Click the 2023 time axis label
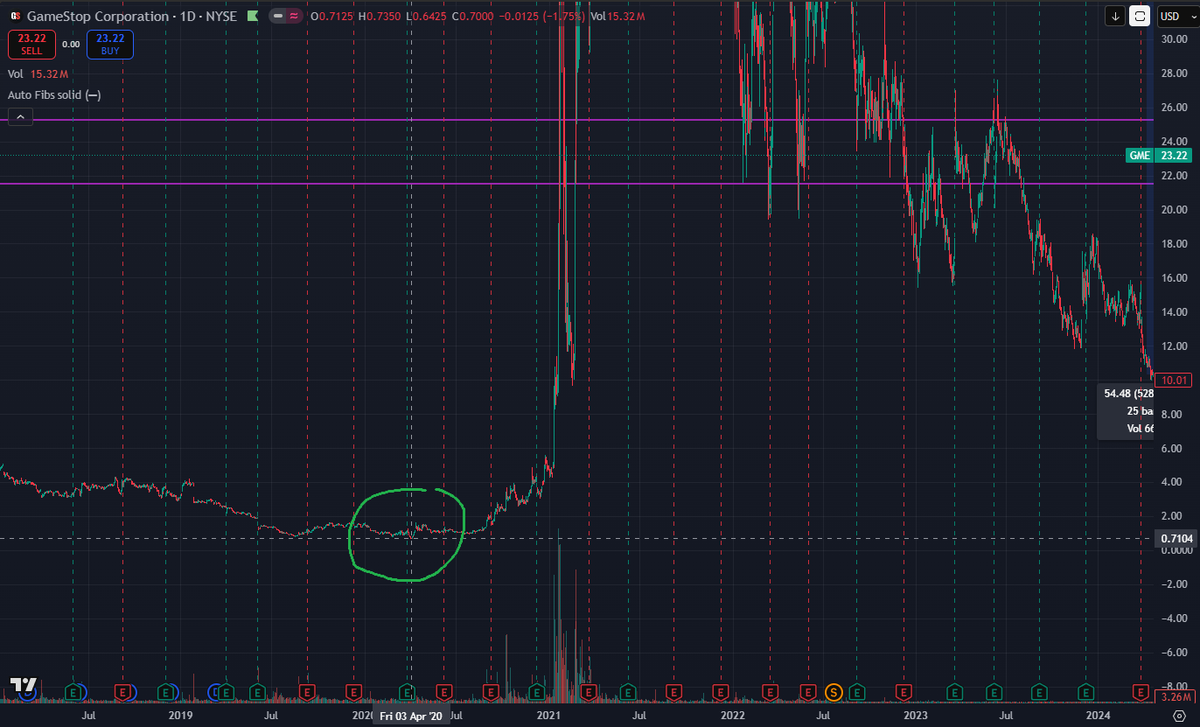This screenshot has width=1200, height=727. point(915,716)
